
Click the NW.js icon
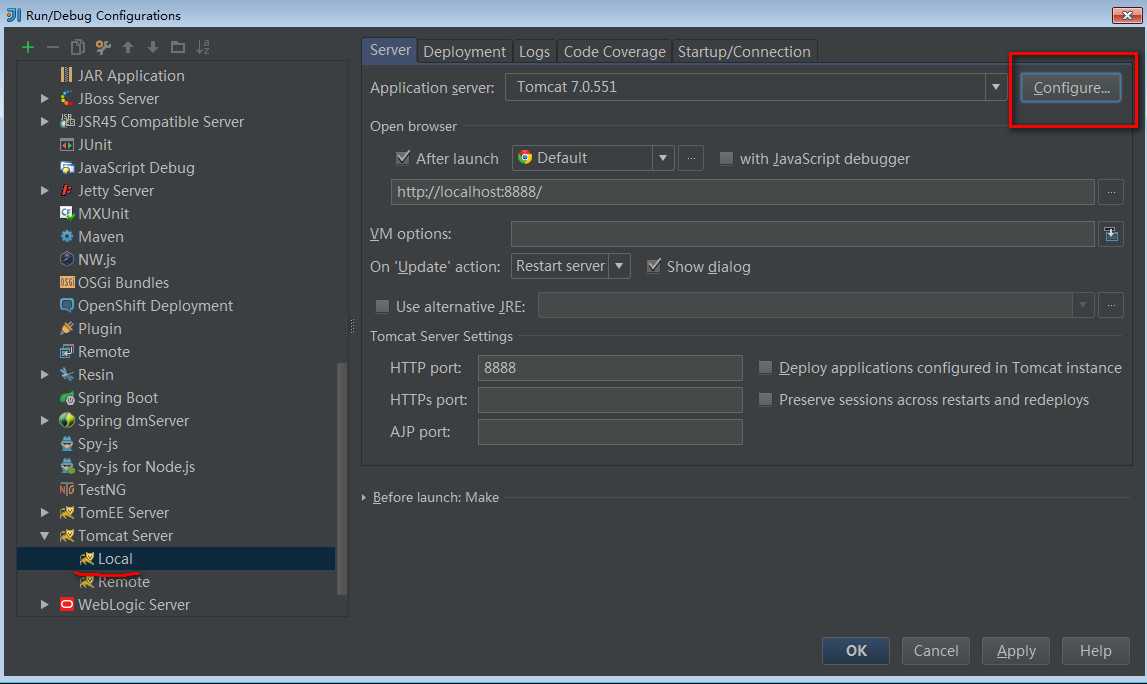click(x=67, y=260)
